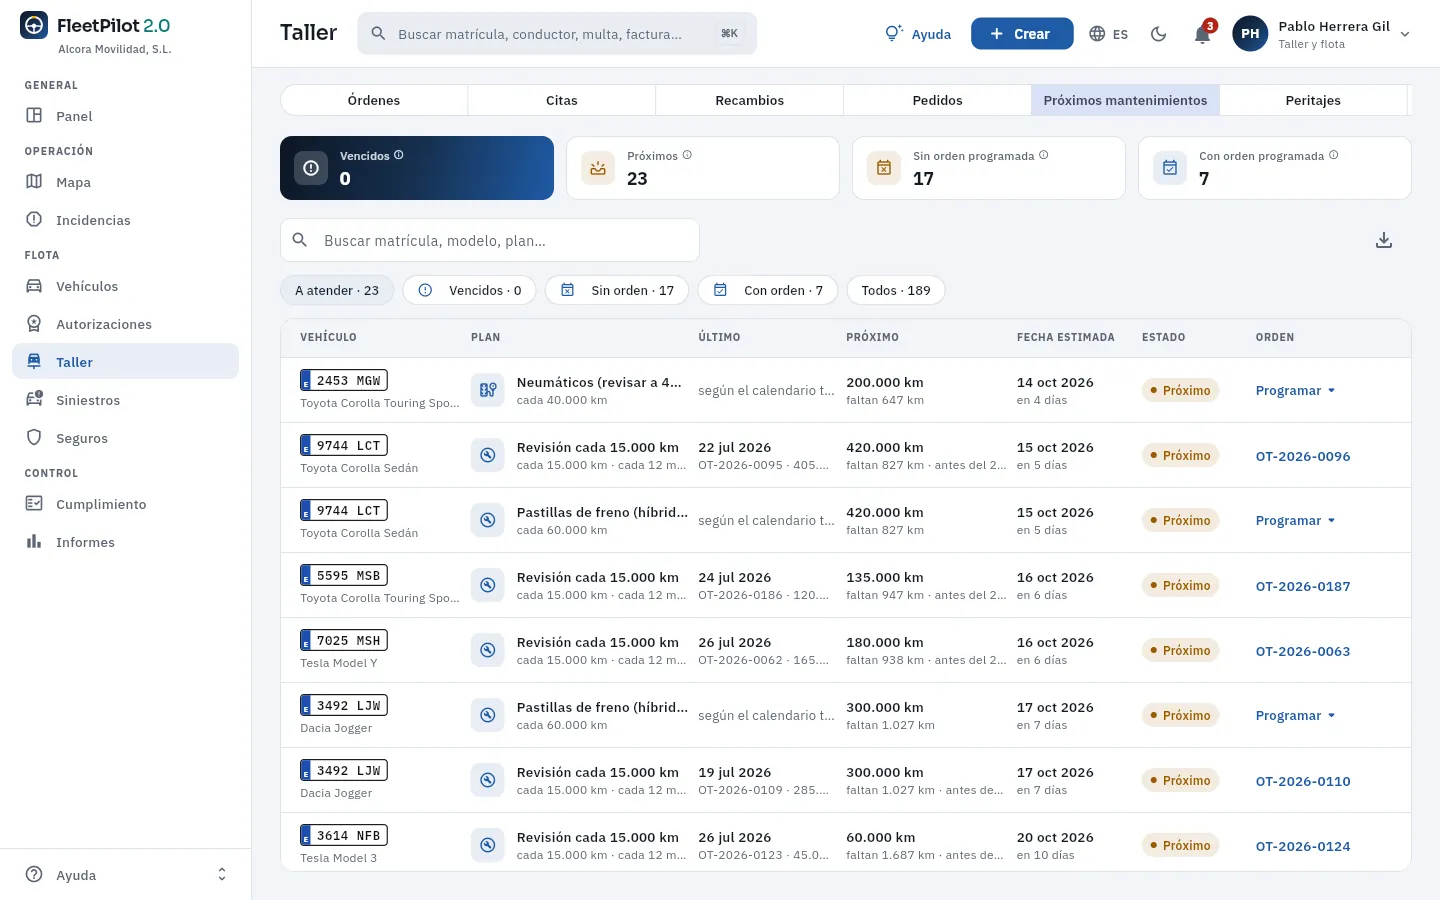The image size is (1440, 900).
Task: Open the ES language selector
Action: click(1109, 34)
